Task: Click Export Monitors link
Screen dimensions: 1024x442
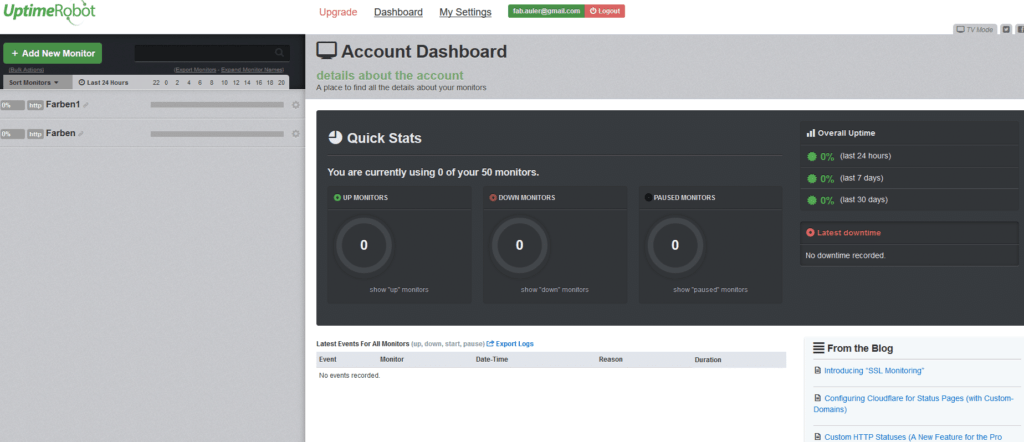Action: (x=195, y=69)
